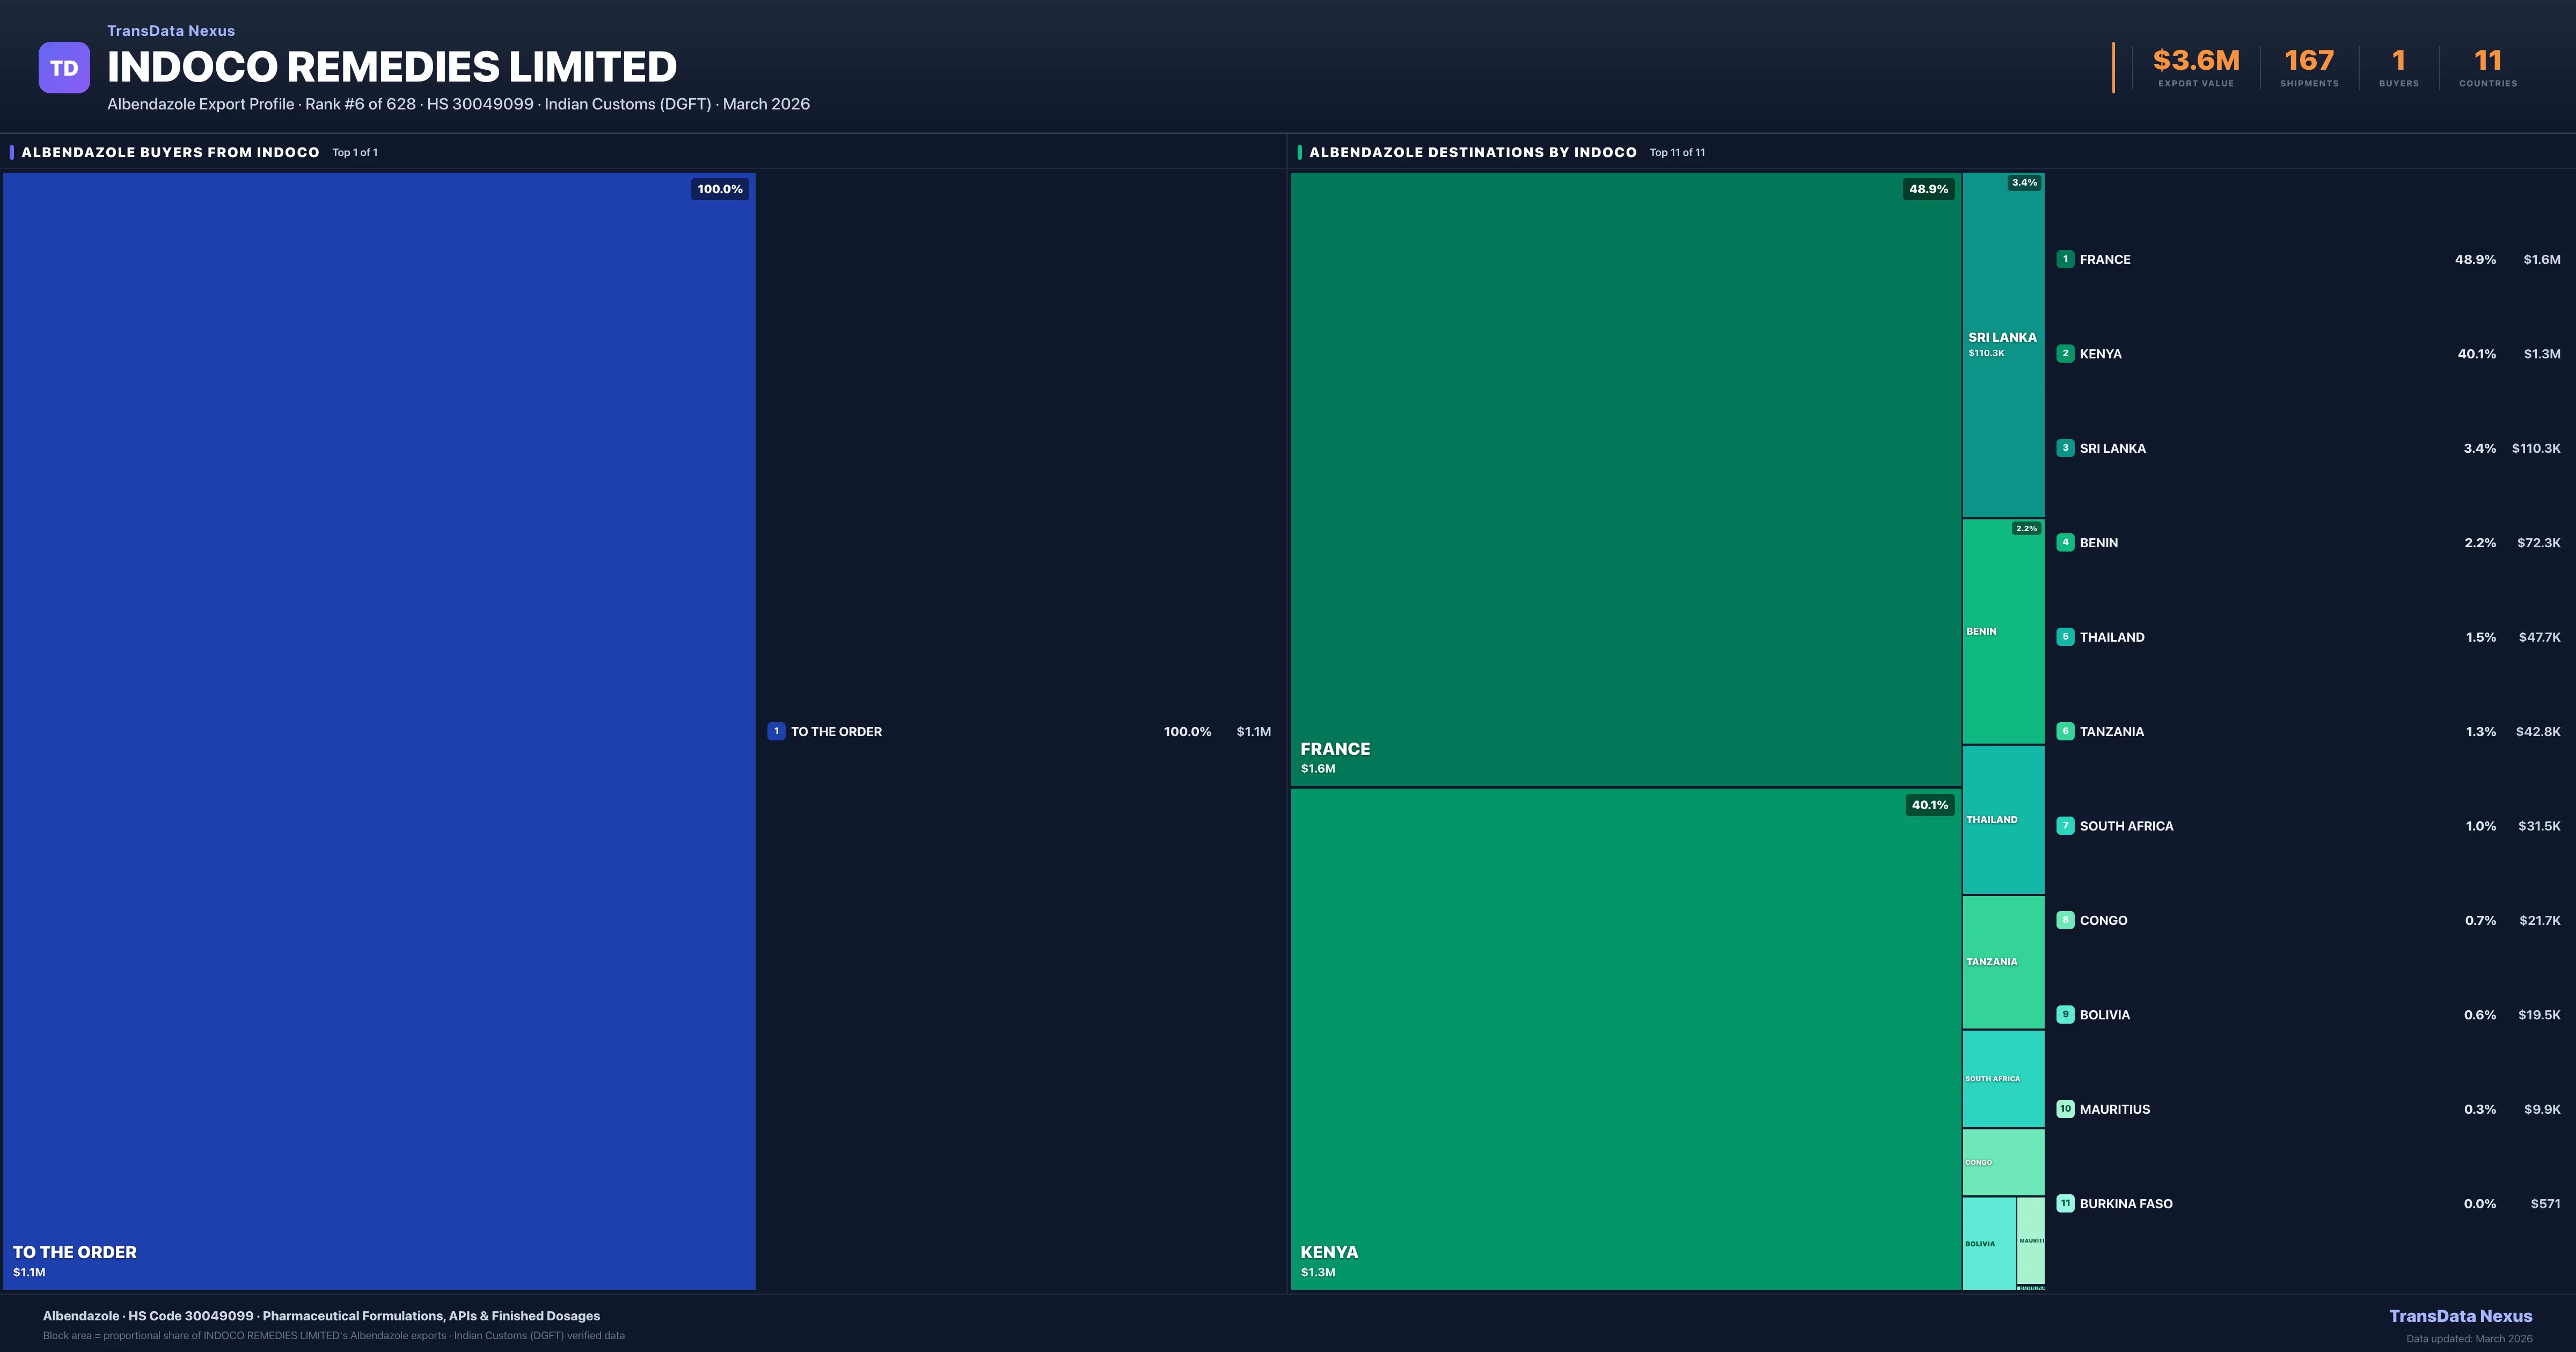Click the 48.9% badge on France block
This screenshot has width=2576, height=1352.
pos(1928,189)
